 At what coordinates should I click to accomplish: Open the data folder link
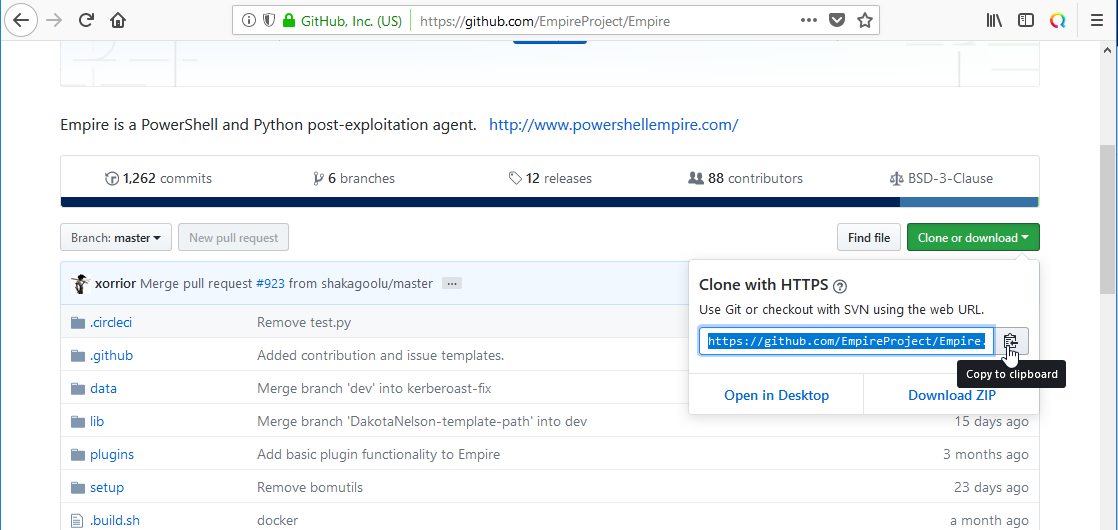tap(103, 389)
